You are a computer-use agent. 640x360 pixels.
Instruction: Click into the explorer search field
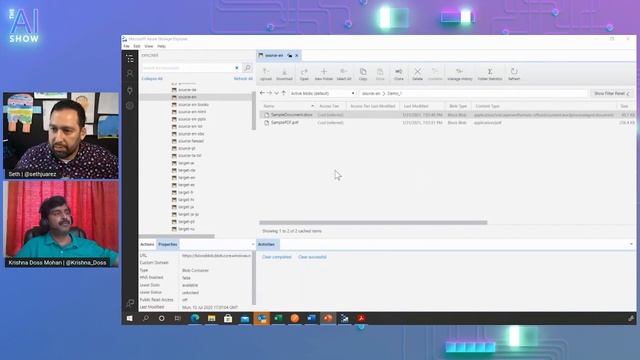pyautogui.click(x=187, y=68)
